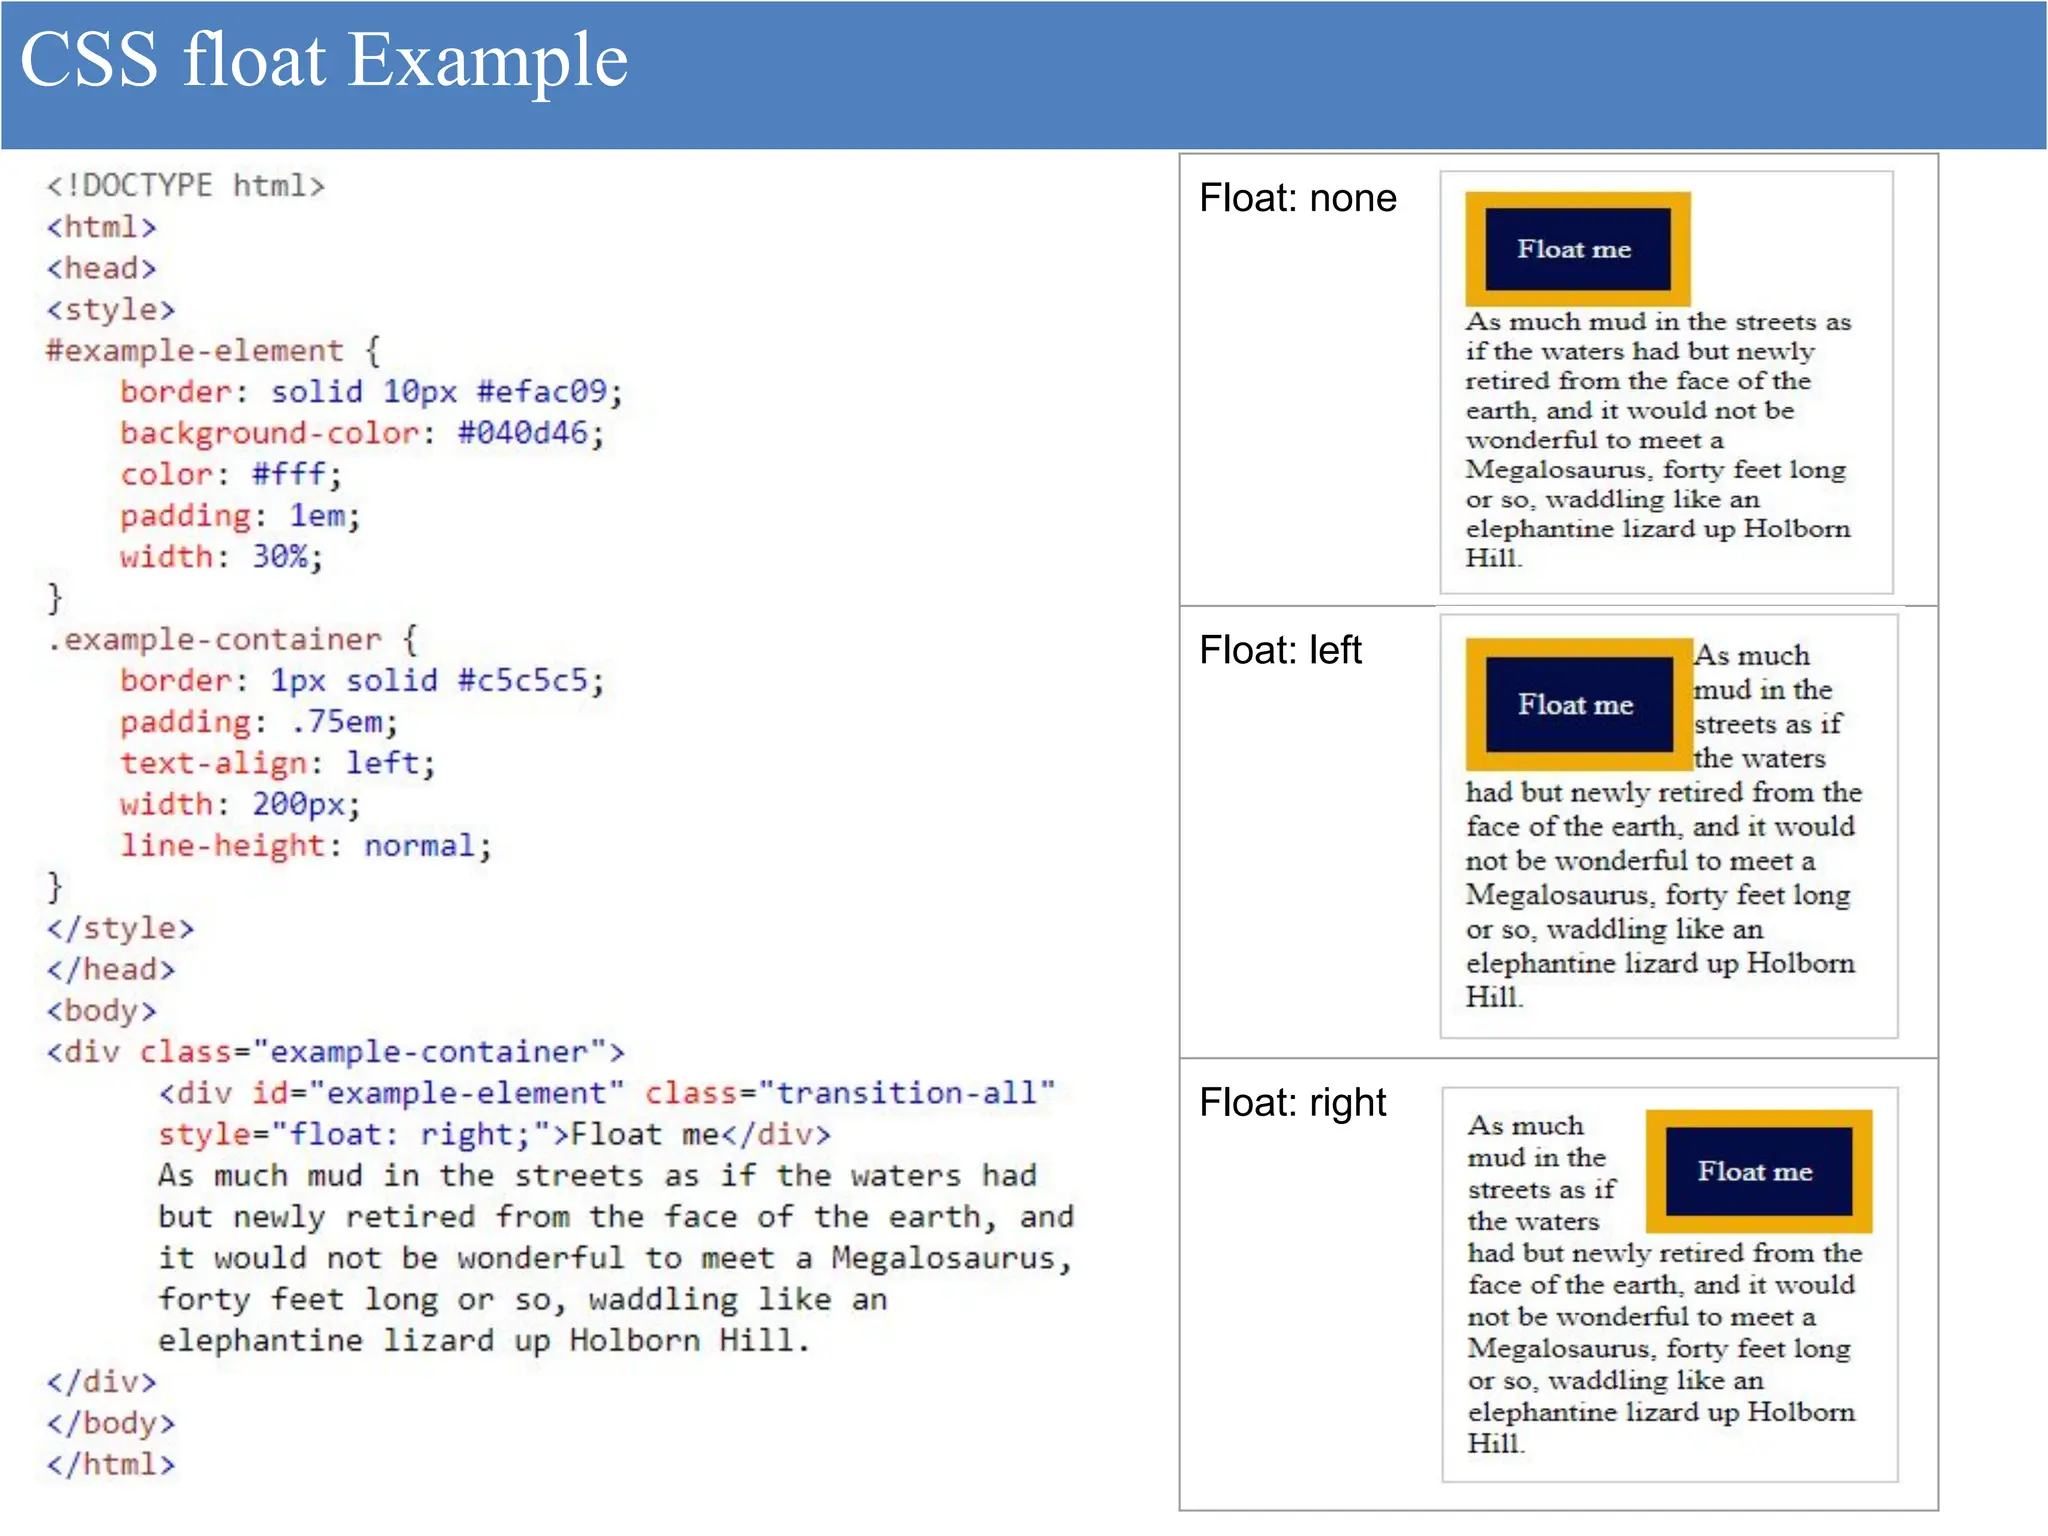Click the 'Float: right' label

pyautogui.click(x=1292, y=1103)
